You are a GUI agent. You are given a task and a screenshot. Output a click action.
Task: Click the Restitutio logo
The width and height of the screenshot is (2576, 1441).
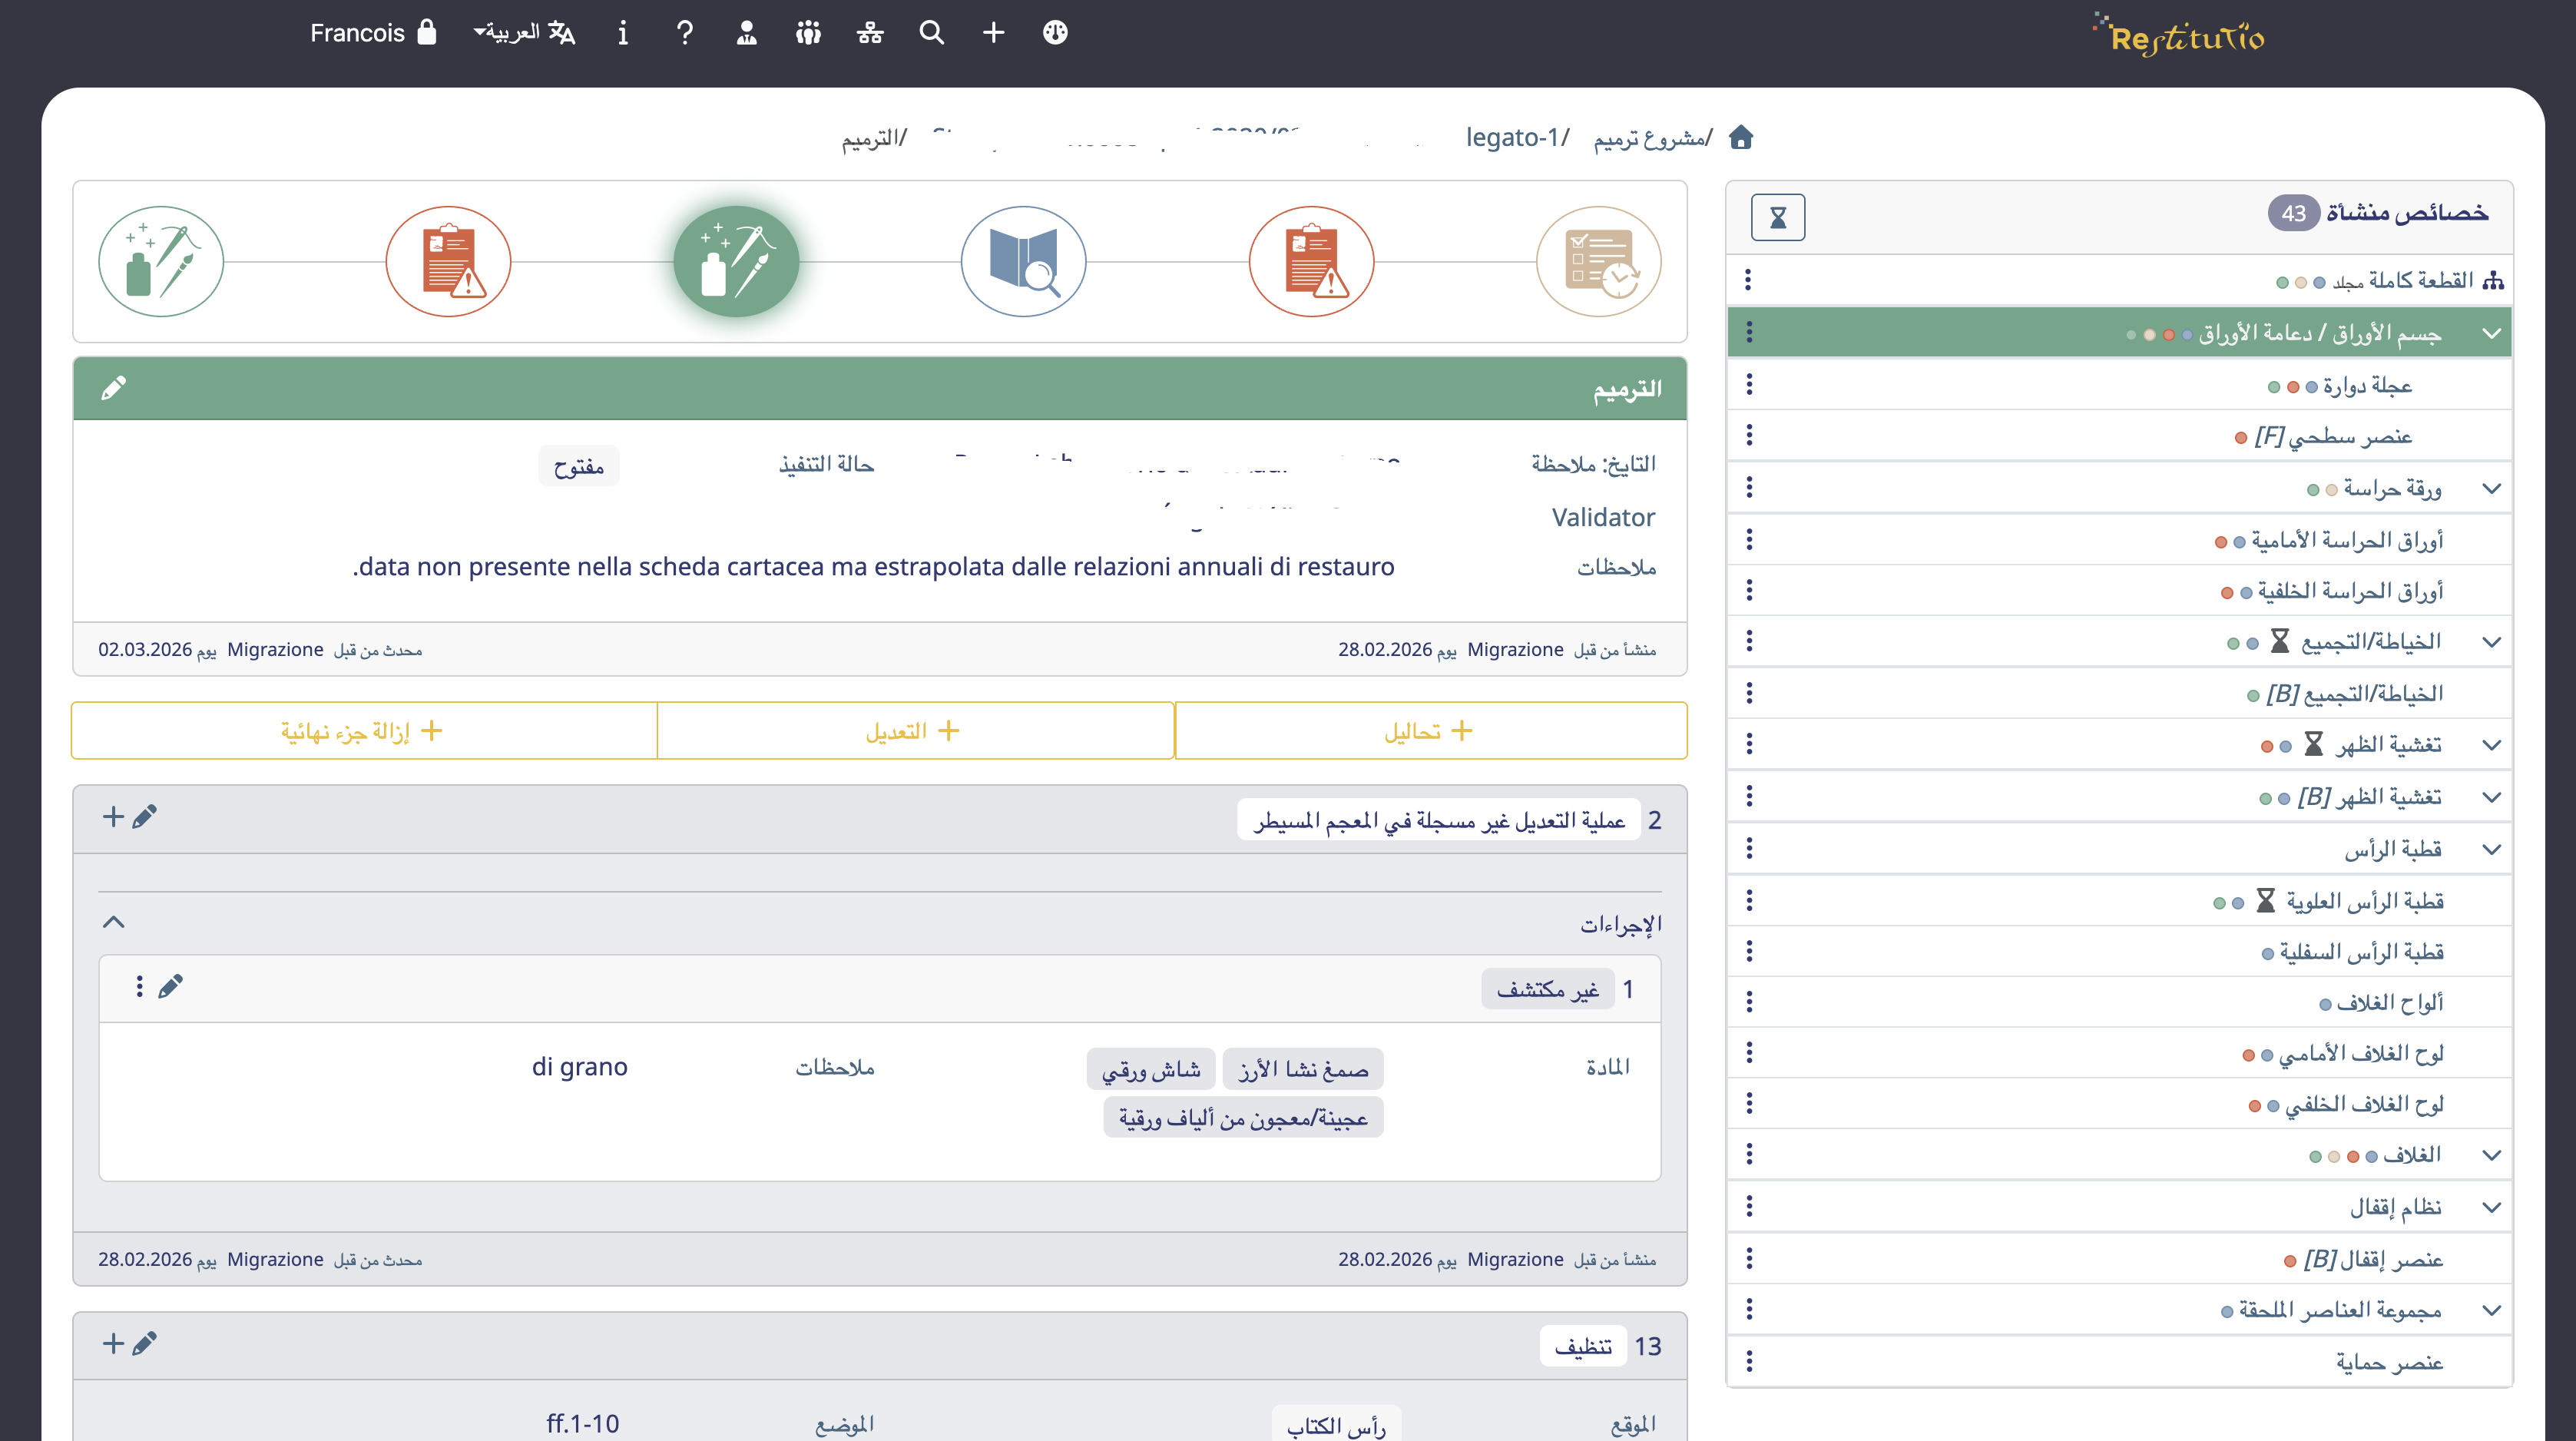(2185, 36)
